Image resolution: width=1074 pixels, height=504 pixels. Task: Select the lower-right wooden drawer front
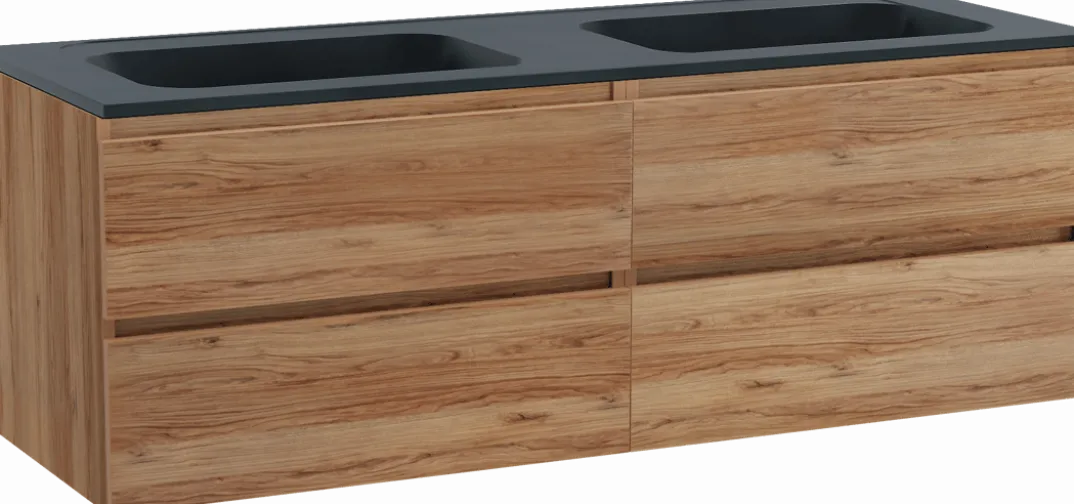(852, 346)
